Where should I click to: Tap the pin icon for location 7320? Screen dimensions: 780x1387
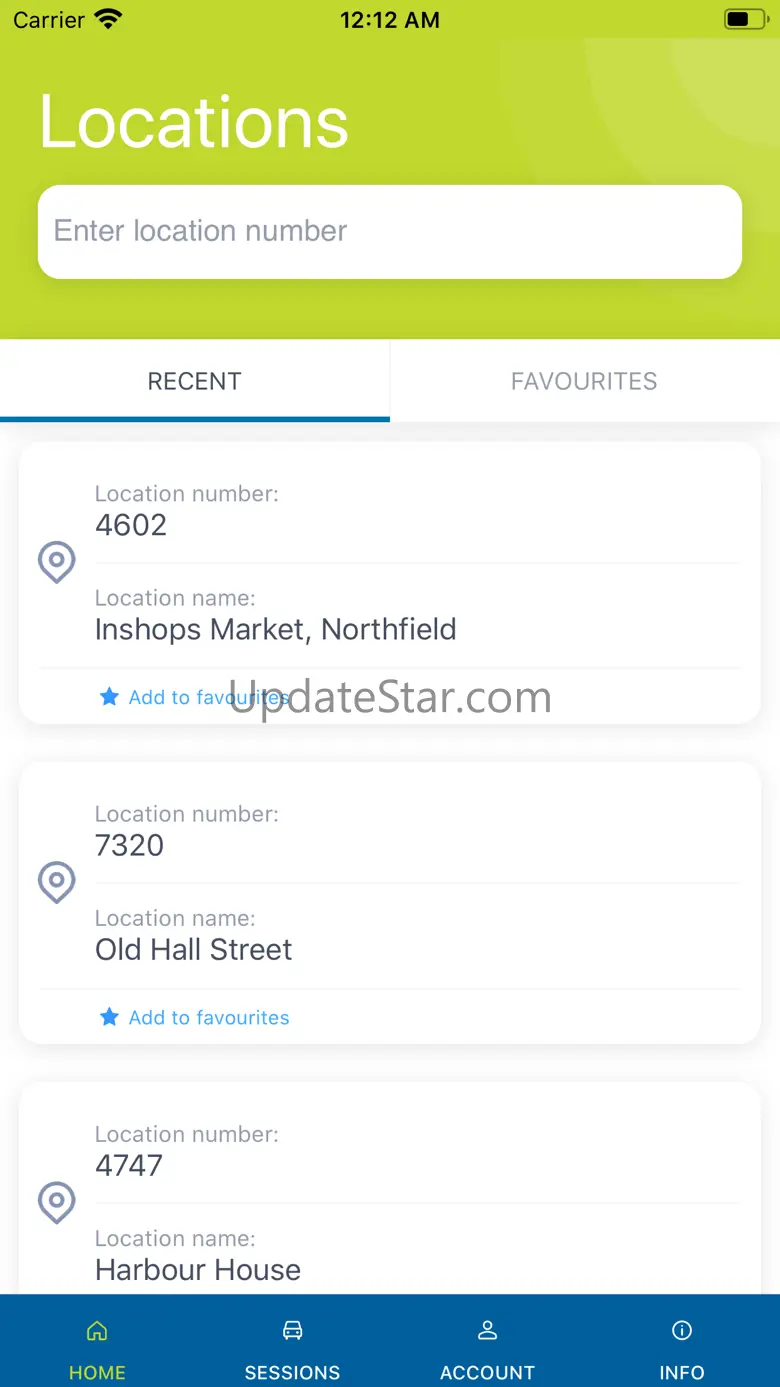point(57,882)
